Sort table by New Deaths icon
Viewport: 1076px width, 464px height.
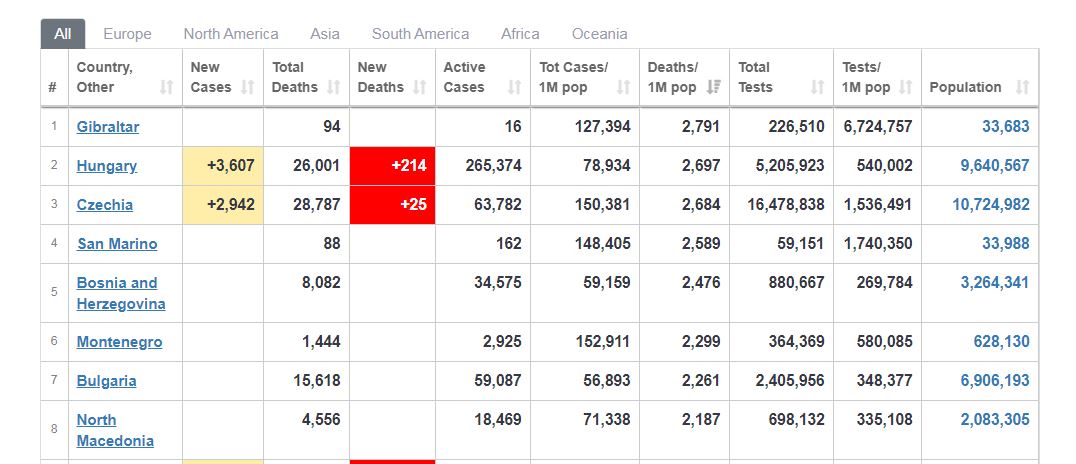(x=419, y=87)
